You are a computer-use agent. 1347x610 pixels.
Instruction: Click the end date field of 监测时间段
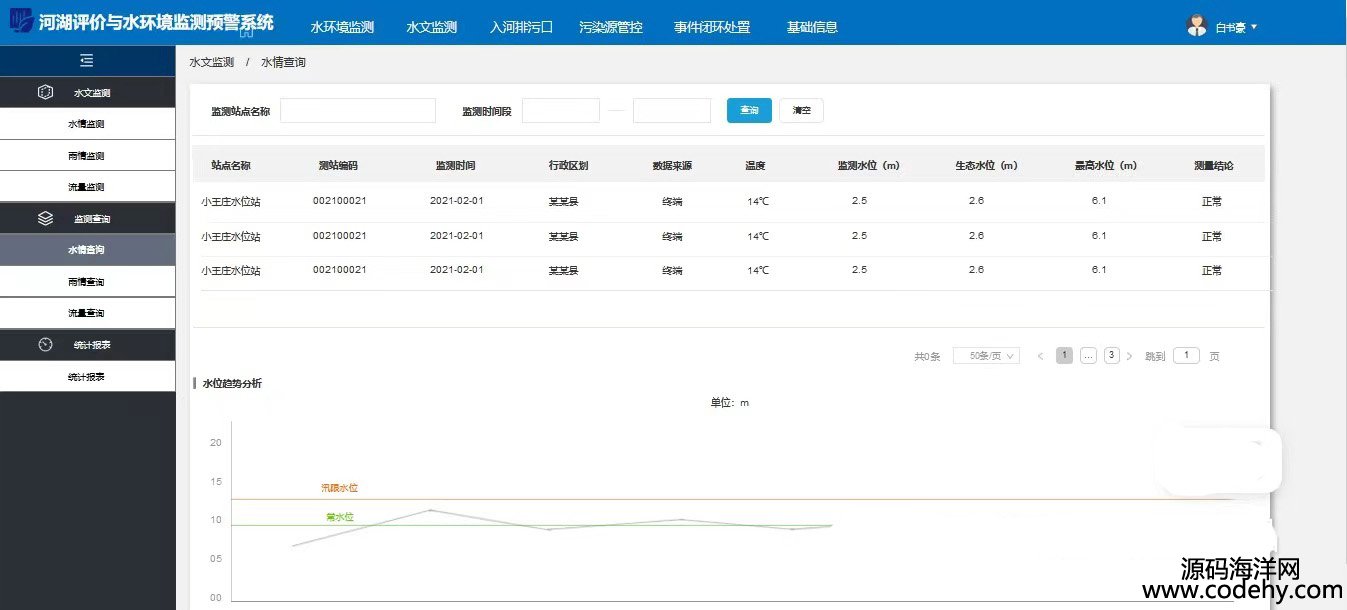tap(672, 110)
